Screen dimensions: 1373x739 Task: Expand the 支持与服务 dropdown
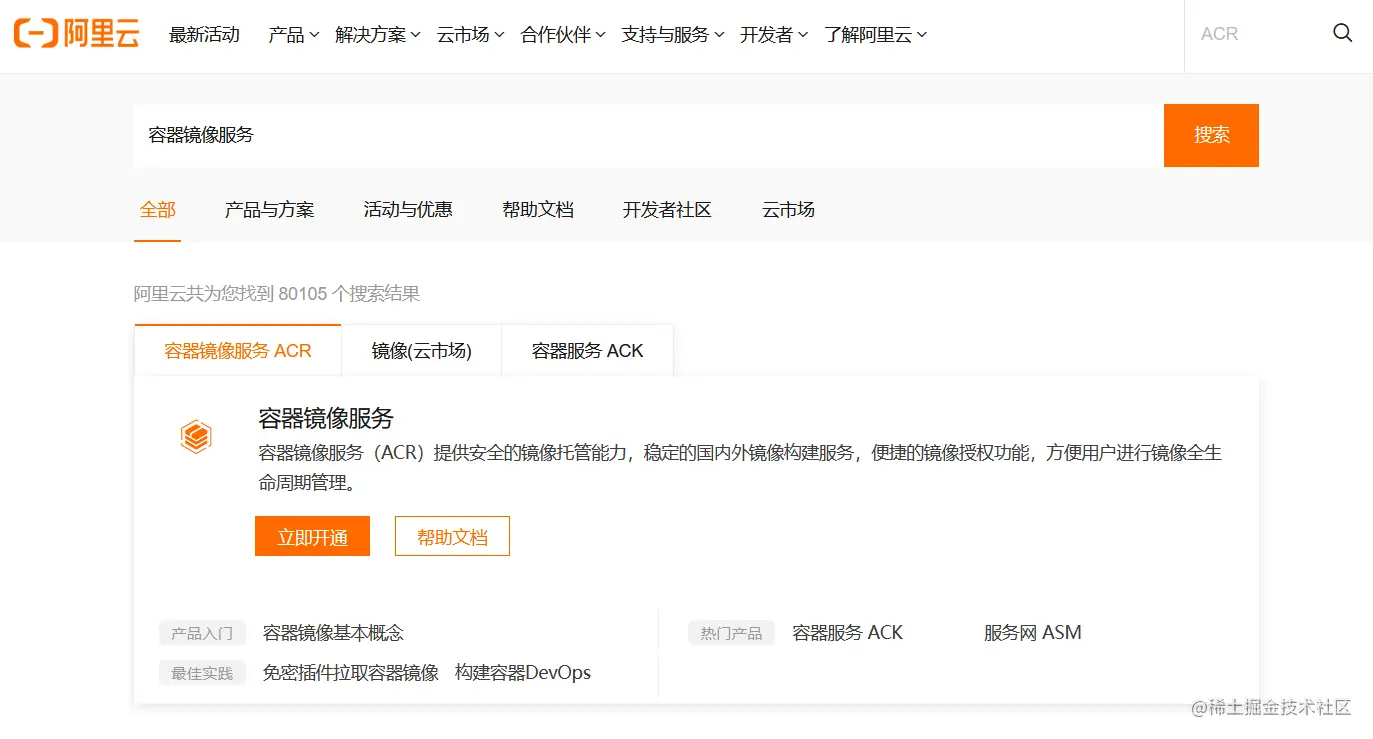(668, 33)
